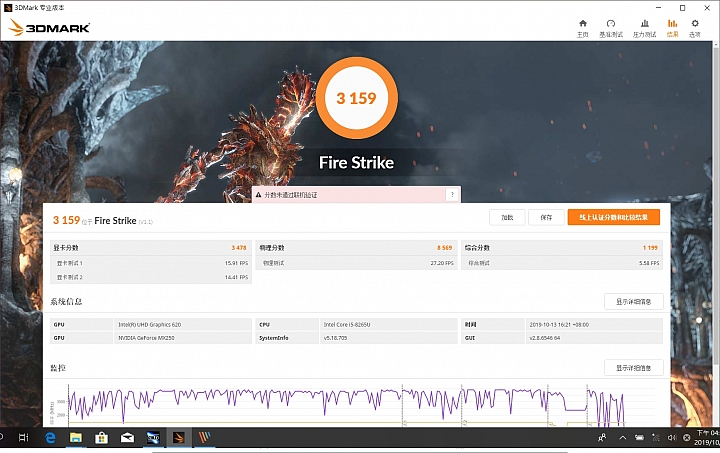Click the network icon in the system tray
The image size is (720, 453).
[x=656, y=437]
